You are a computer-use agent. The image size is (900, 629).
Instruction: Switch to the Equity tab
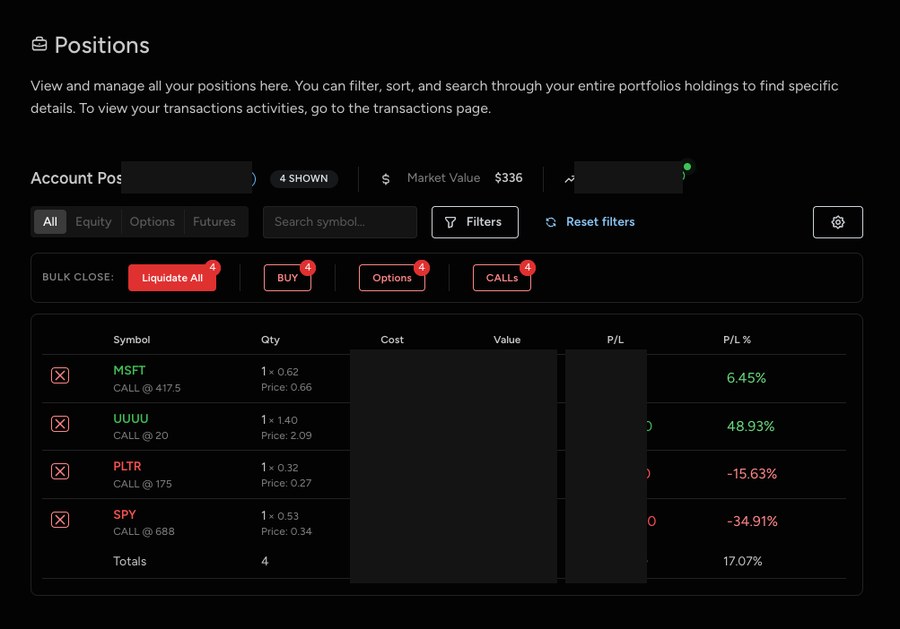93,222
